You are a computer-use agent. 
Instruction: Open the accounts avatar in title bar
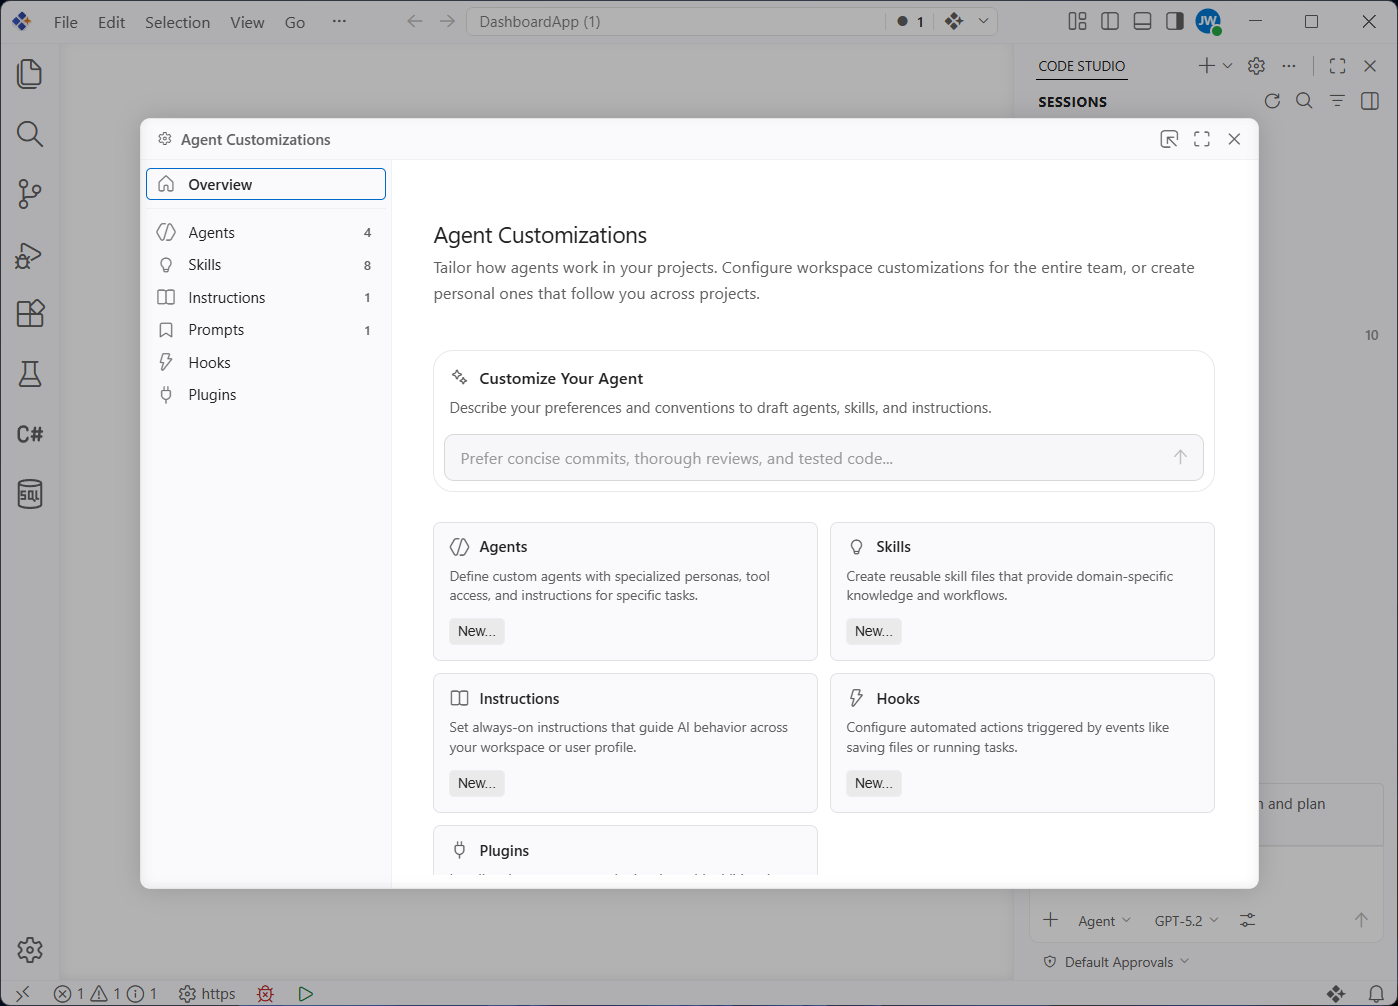tap(1209, 22)
